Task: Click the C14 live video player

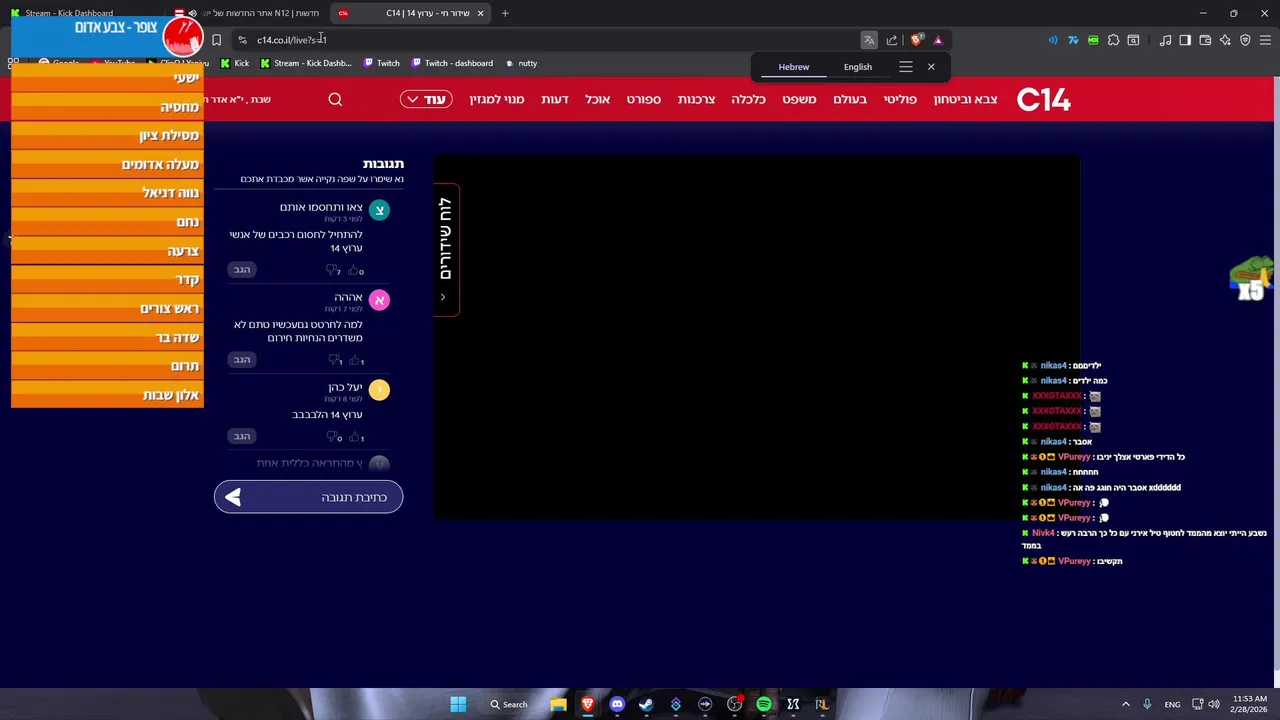Action: click(x=757, y=337)
